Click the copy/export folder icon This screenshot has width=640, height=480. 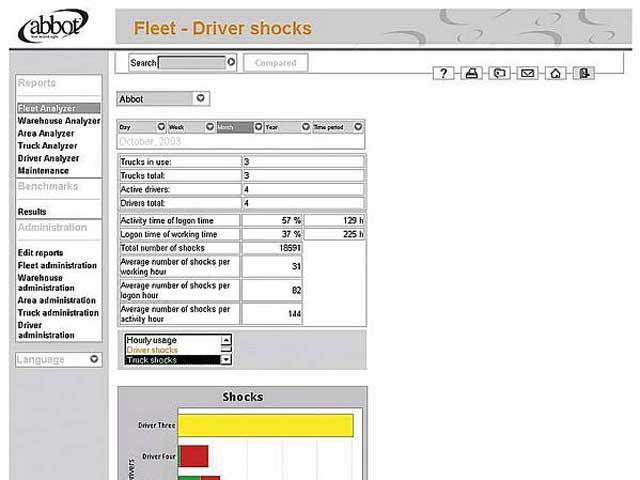[x=500, y=73]
